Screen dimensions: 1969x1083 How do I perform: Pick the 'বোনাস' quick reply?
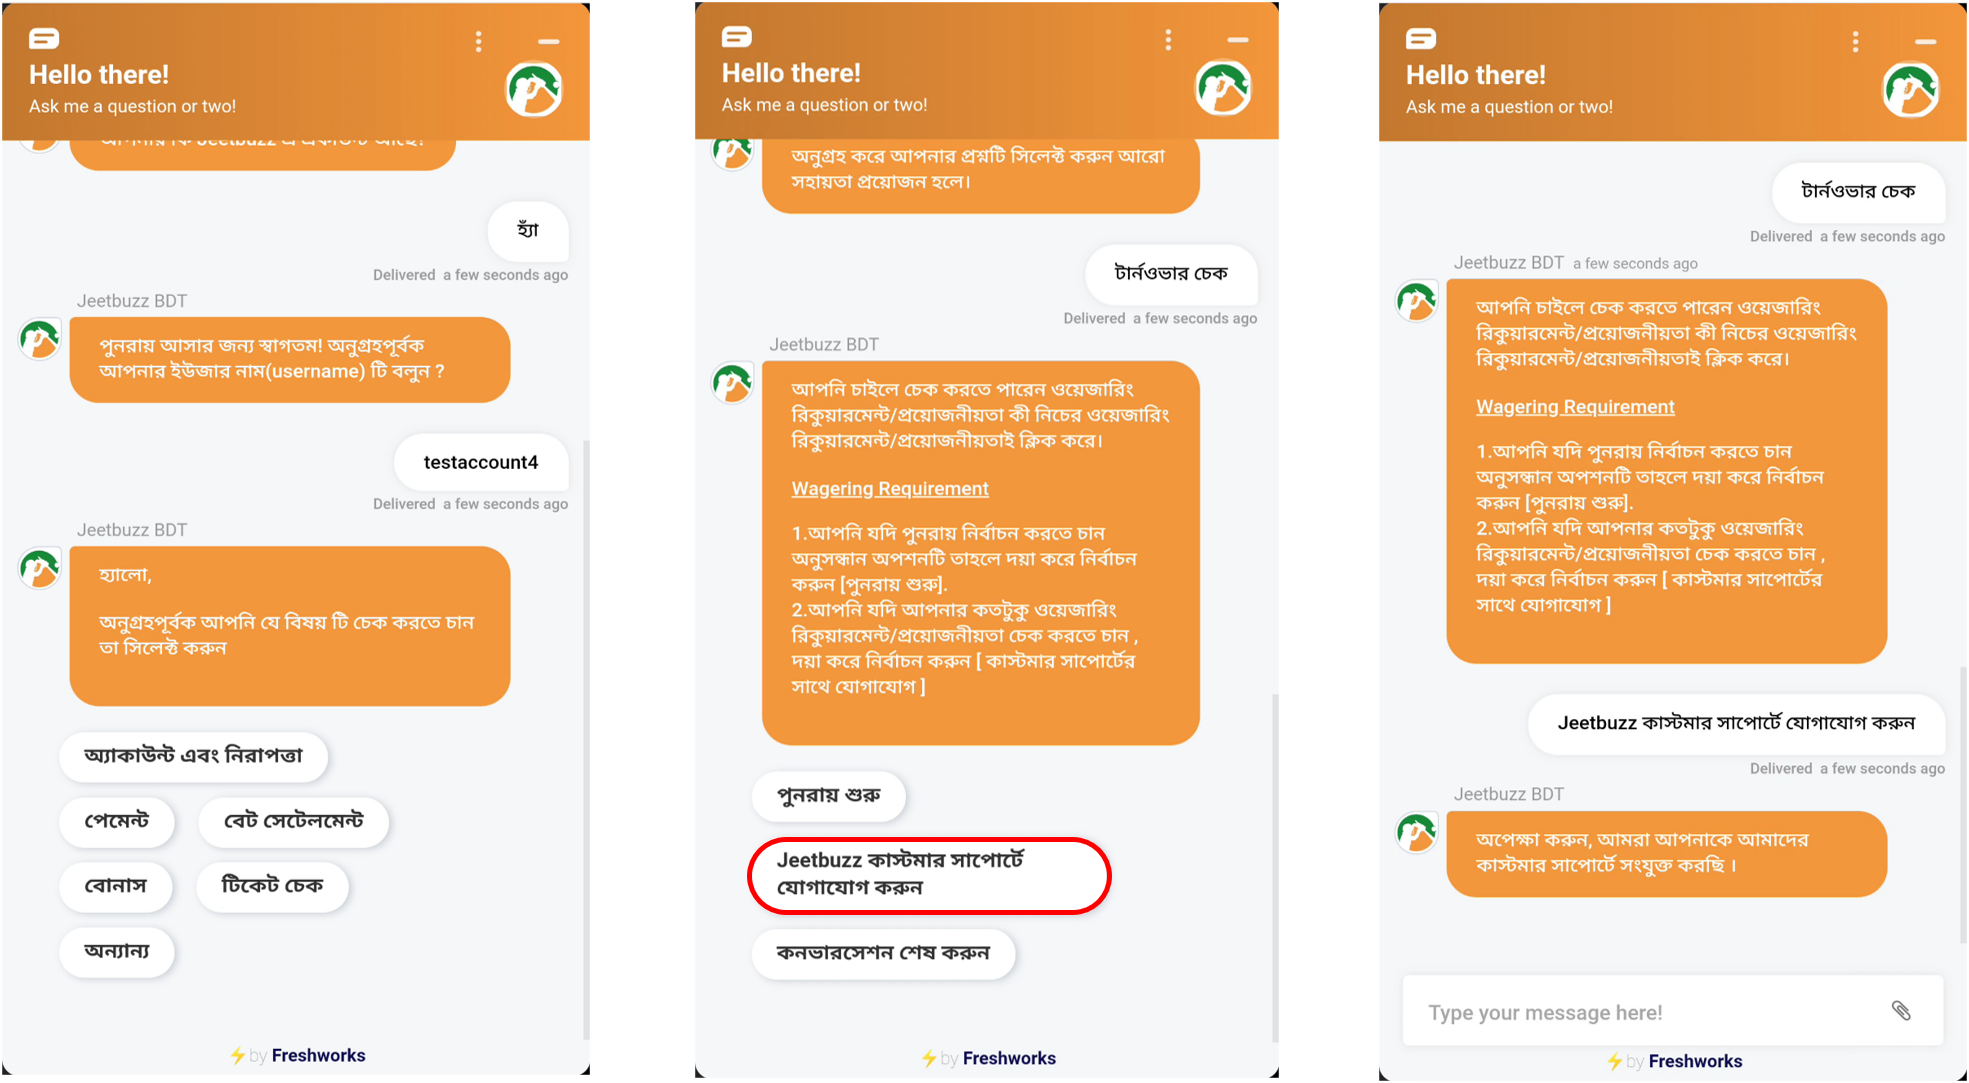point(116,886)
